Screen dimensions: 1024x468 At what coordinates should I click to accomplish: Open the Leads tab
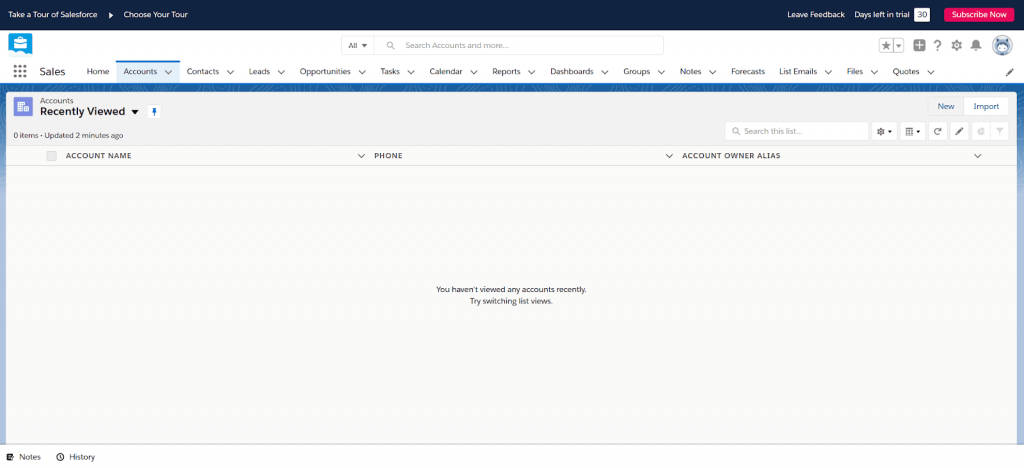pyautogui.click(x=259, y=72)
